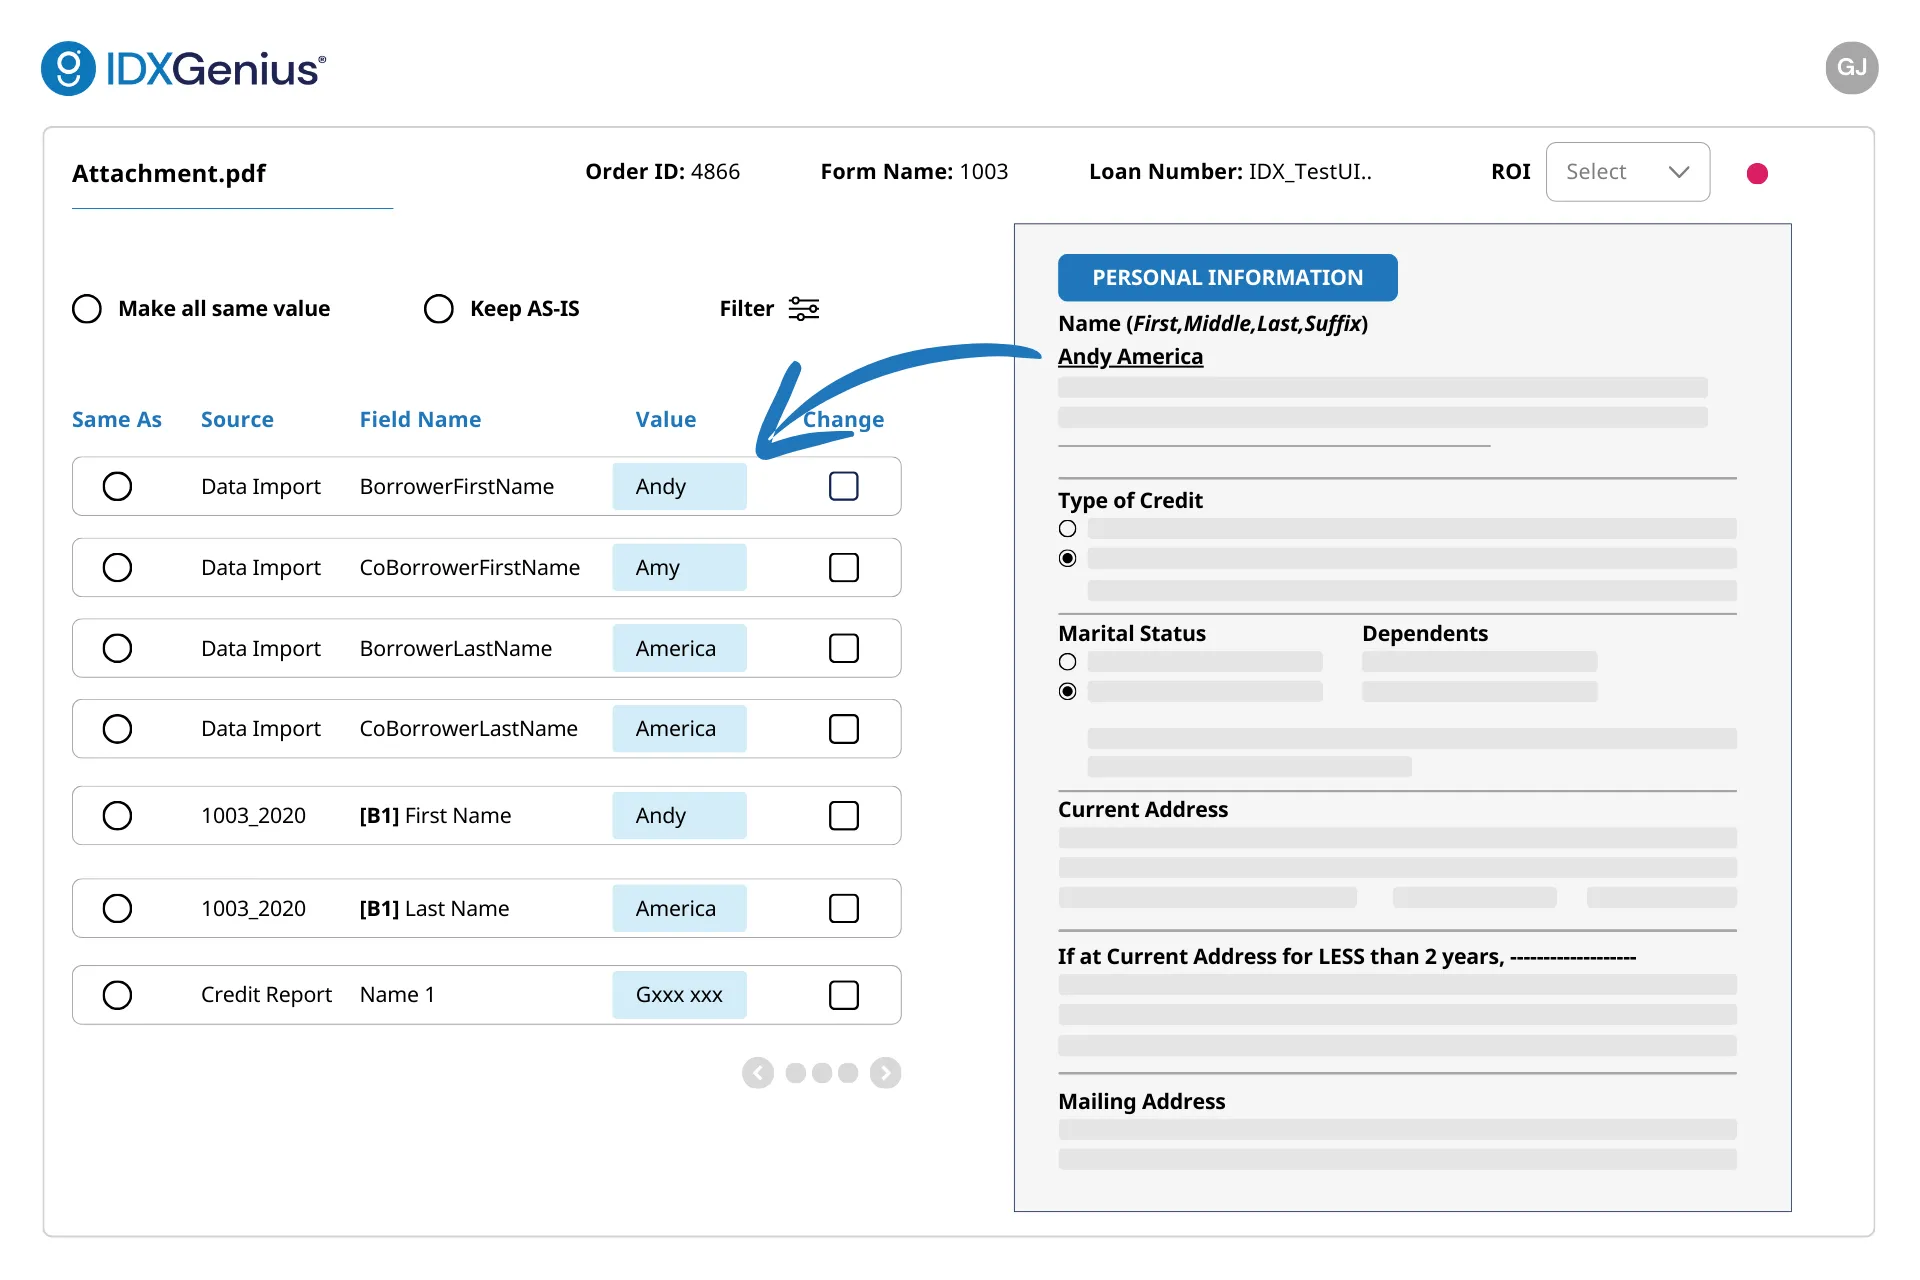
Task: Edit the CoBorrowerFirstName value Amy
Action: (679, 567)
